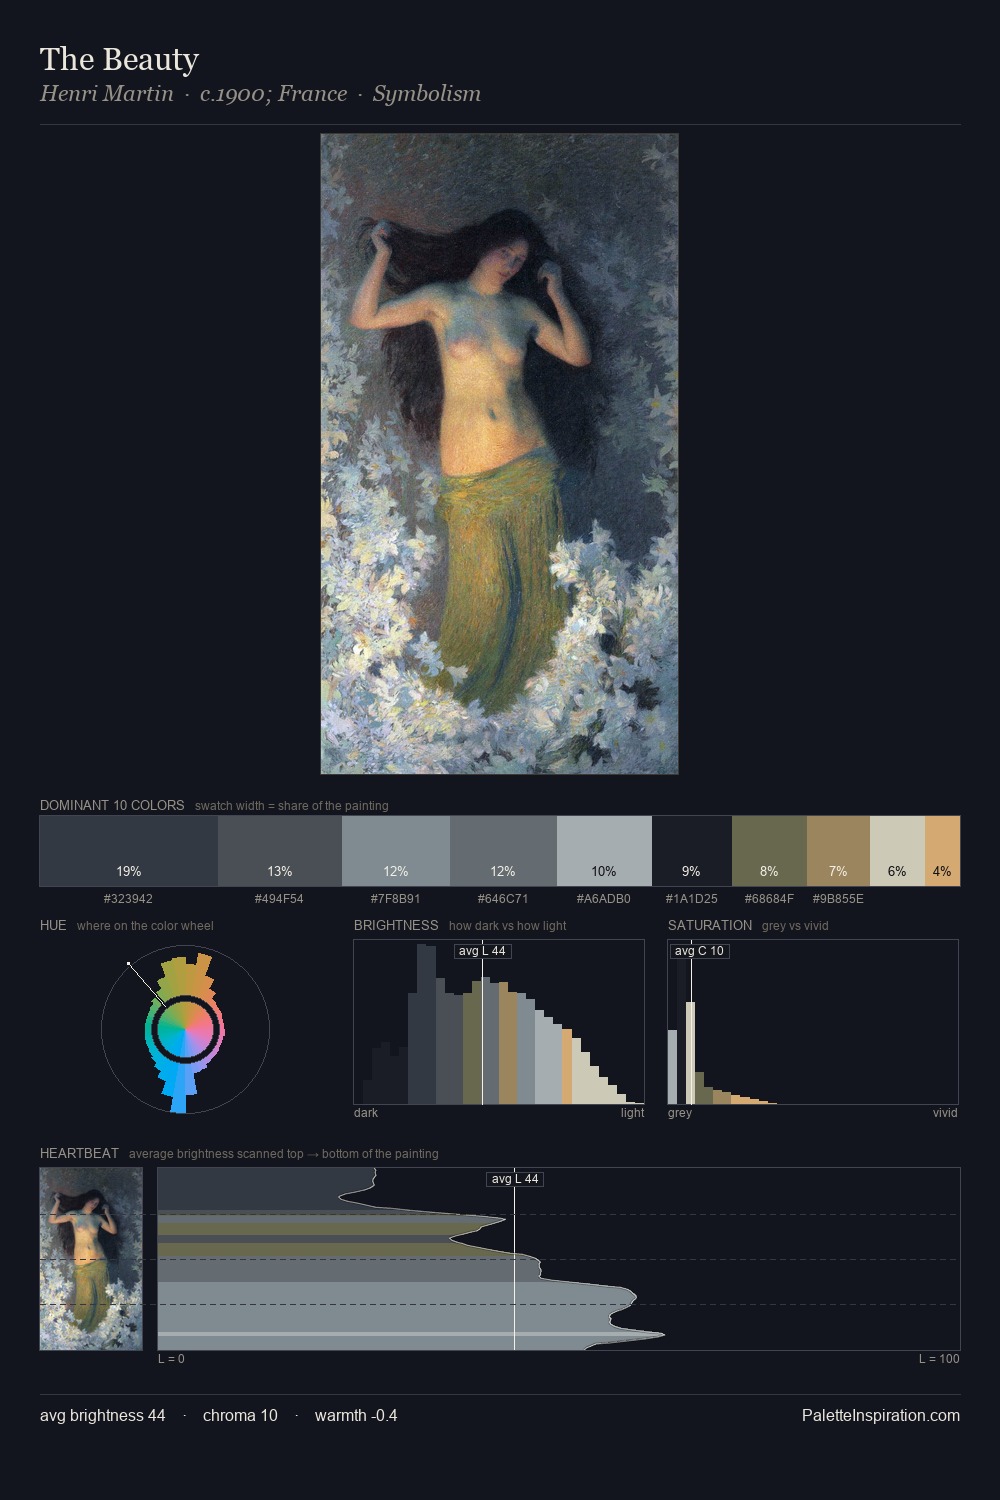Open the small painting thumbnail beside Heartbeat chart
Viewport: 1000px width, 1500px height.
click(x=91, y=1259)
